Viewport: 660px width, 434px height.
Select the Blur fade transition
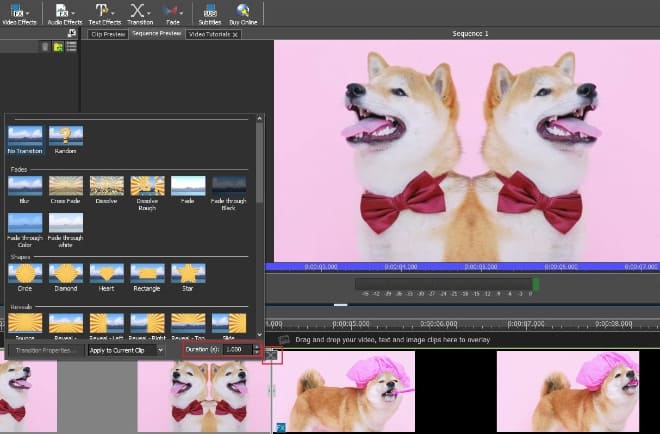25,190
